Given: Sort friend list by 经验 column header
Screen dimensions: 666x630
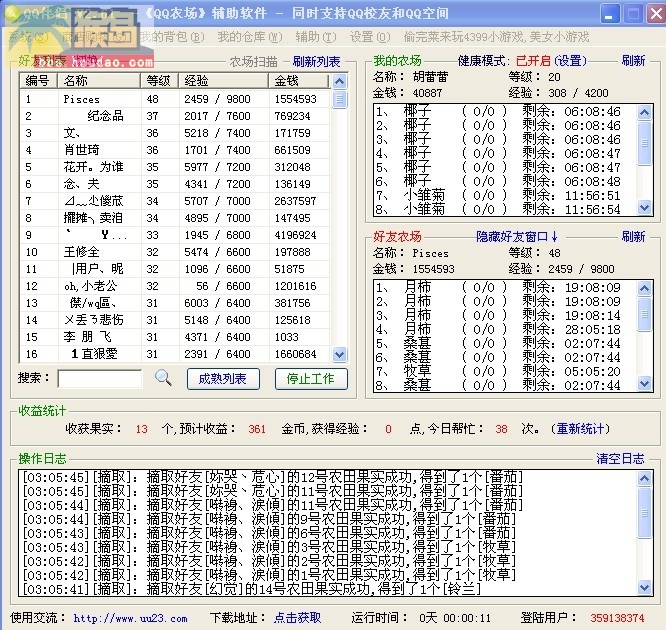Looking at the screenshot, I should point(223,80).
